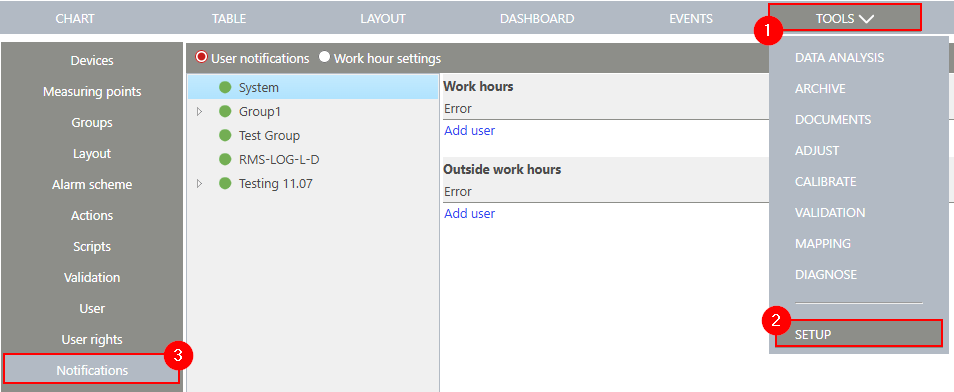Open CALIBRATE from the Tools menu
This screenshot has height=392, width=954.
pyautogui.click(x=825, y=181)
